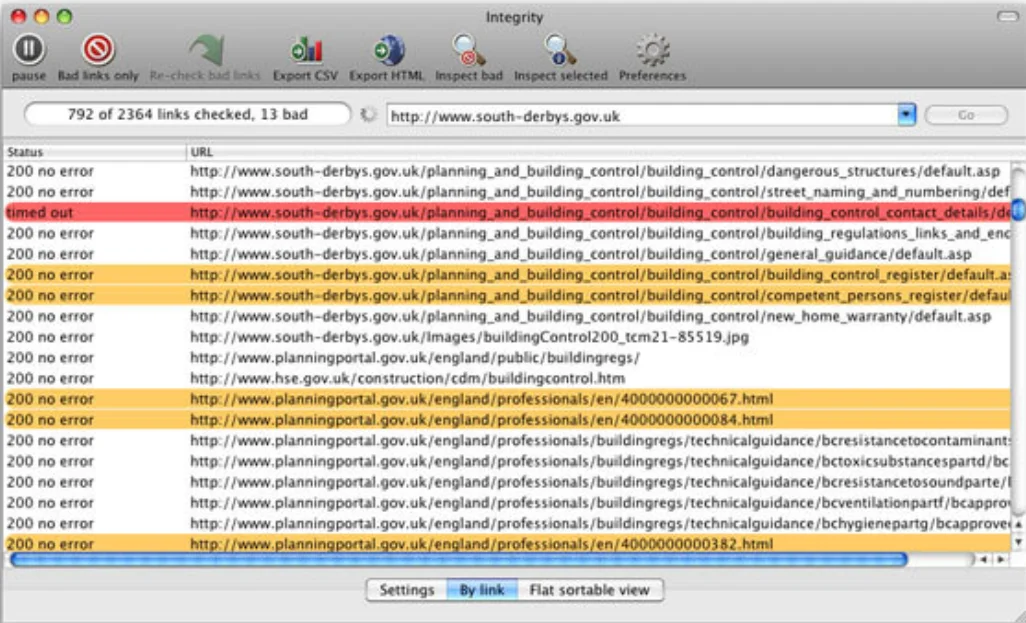Click the Inspect selected icon
This screenshot has width=1026, height=623.
560,50
